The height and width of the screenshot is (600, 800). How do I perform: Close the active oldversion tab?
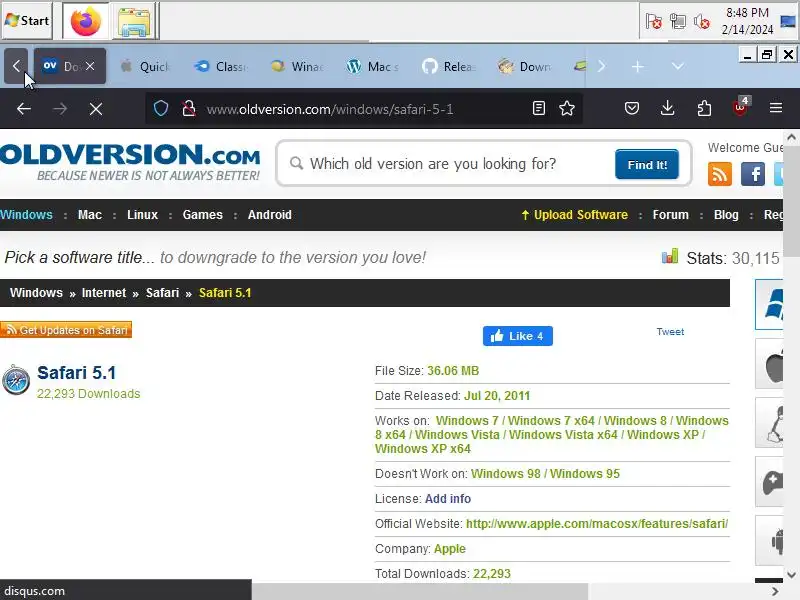click(90, 66)
